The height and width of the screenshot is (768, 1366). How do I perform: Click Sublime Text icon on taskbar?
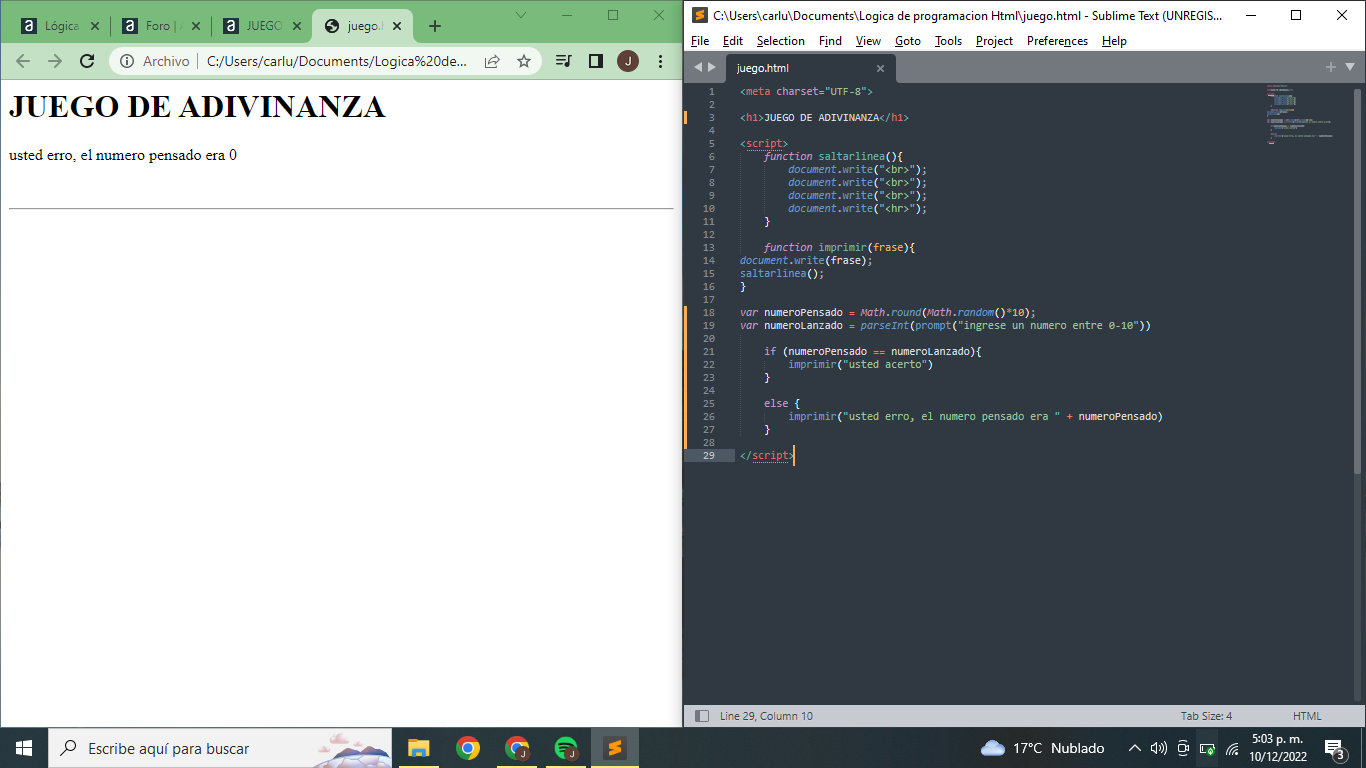coord(615,748)
